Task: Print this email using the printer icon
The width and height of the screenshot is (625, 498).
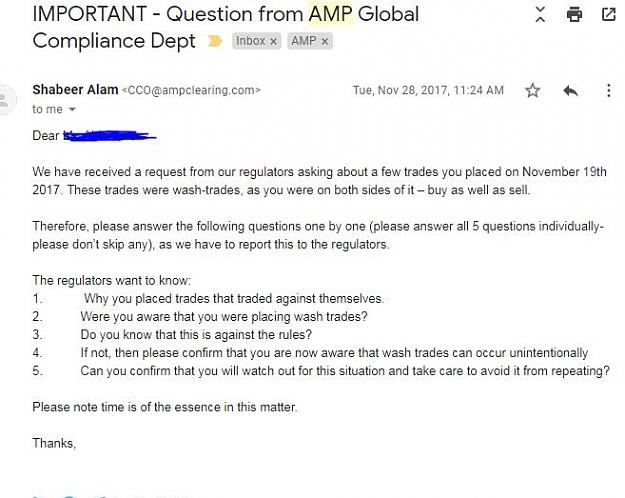Action: tap(574, 15)
